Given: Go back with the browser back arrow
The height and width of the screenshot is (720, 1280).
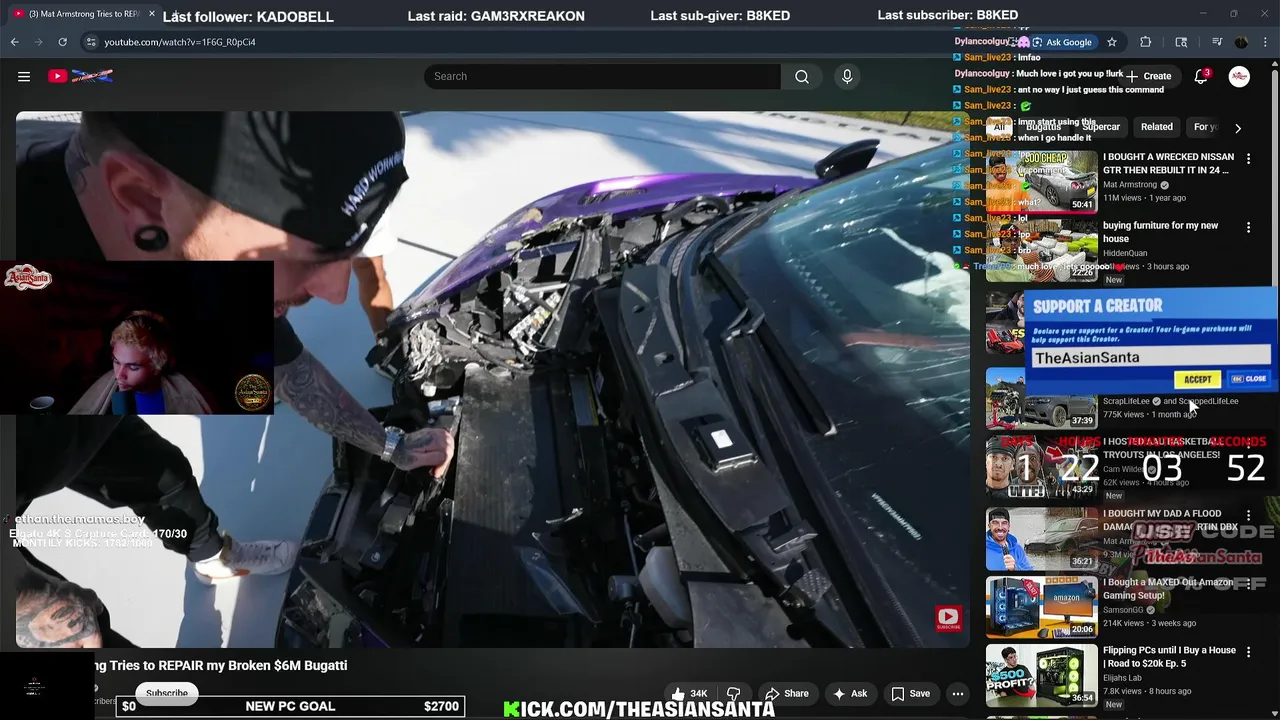Looking at the screenshot, I should coord(14,42).
